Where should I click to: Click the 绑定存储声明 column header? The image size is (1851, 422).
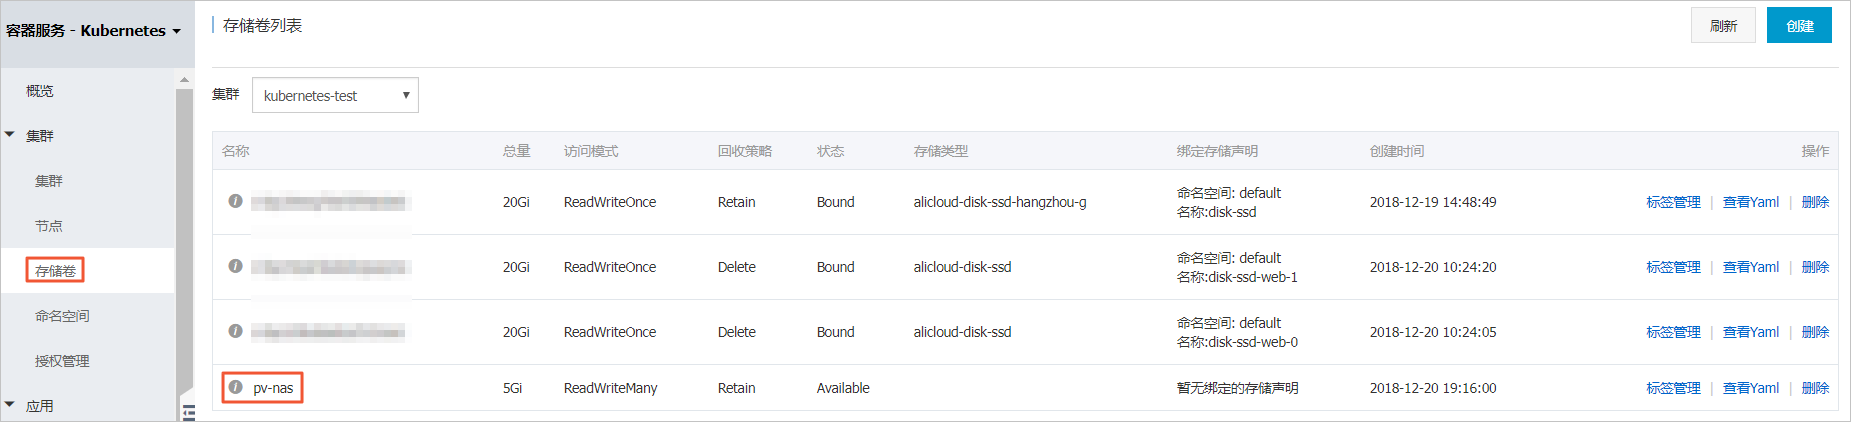[x=1217, y=151]
